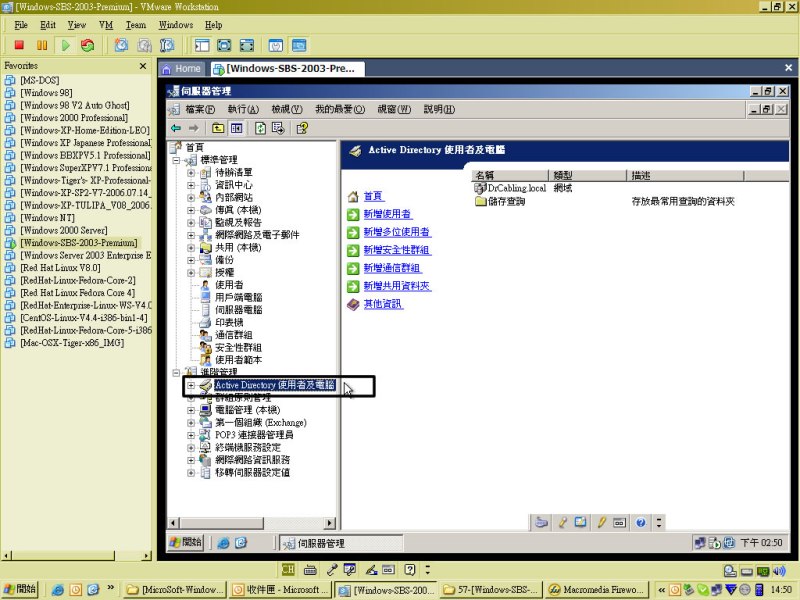Open the VM menu in VMware
This screenshot has width=800, height=600.
[106, 25]
